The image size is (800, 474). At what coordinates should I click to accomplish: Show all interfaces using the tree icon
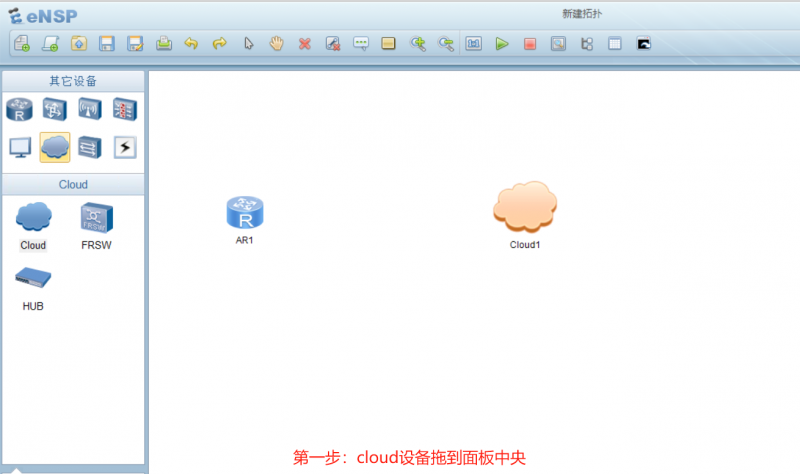(x=587, y=44)
